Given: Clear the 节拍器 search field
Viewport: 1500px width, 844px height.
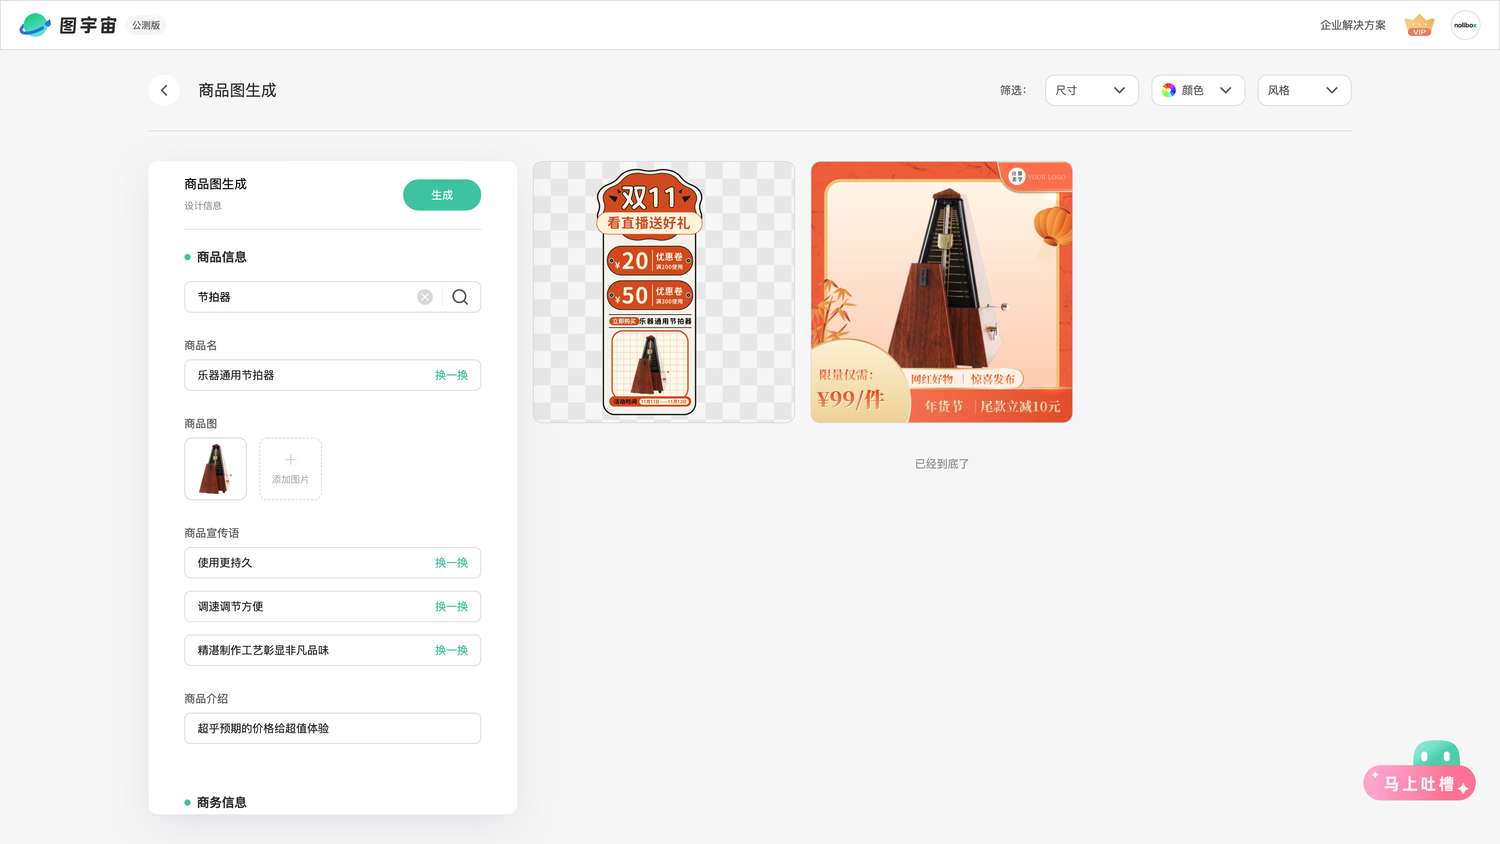Looking at the screenshot, I should [425, 297].
